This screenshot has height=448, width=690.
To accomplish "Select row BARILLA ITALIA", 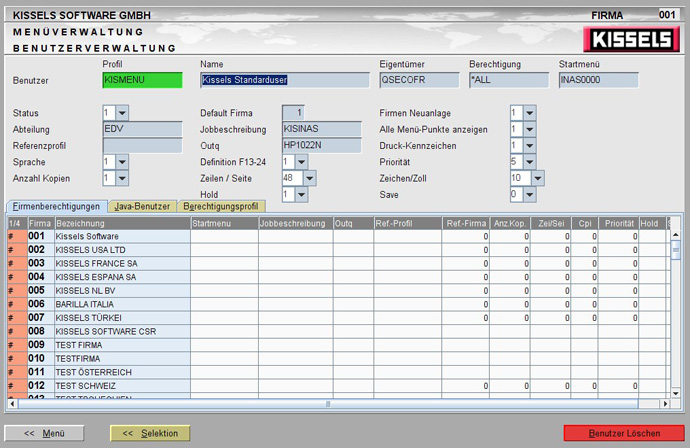I will tap(338, 305).
